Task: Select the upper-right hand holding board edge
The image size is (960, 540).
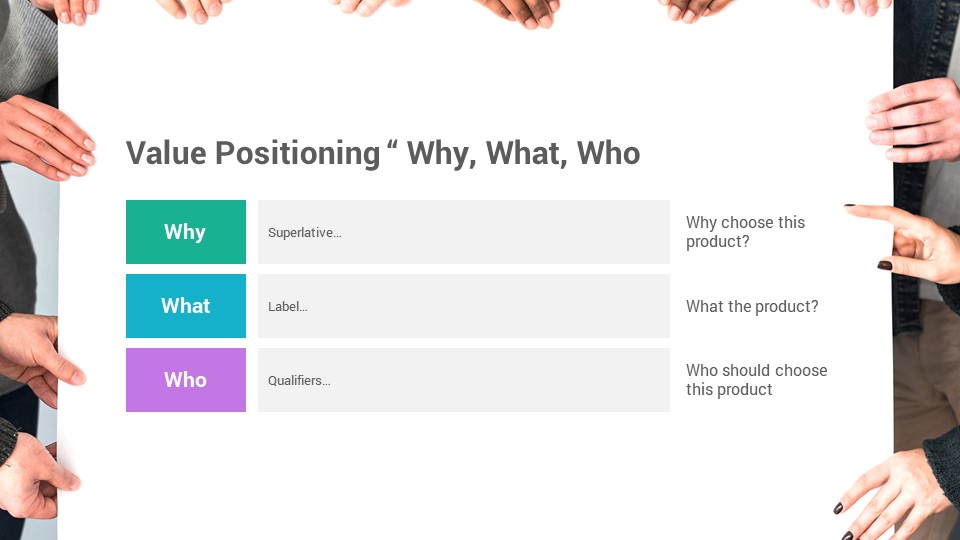Action: [914, 121]
